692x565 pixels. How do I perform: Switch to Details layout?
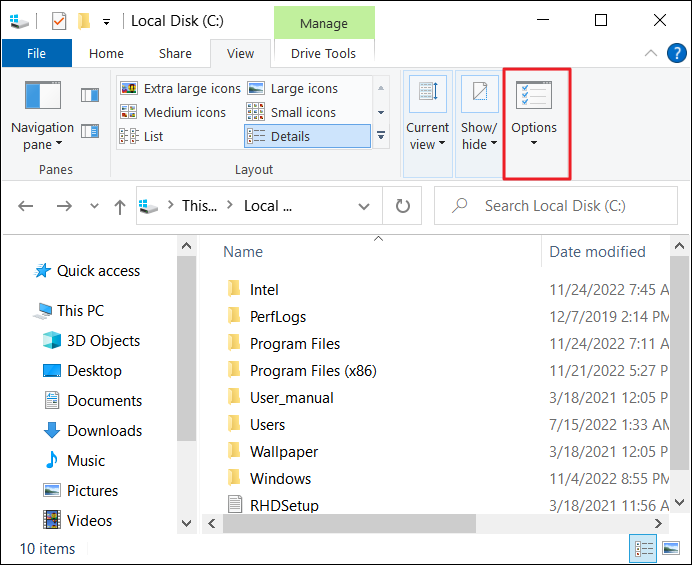tap(307, 136)
